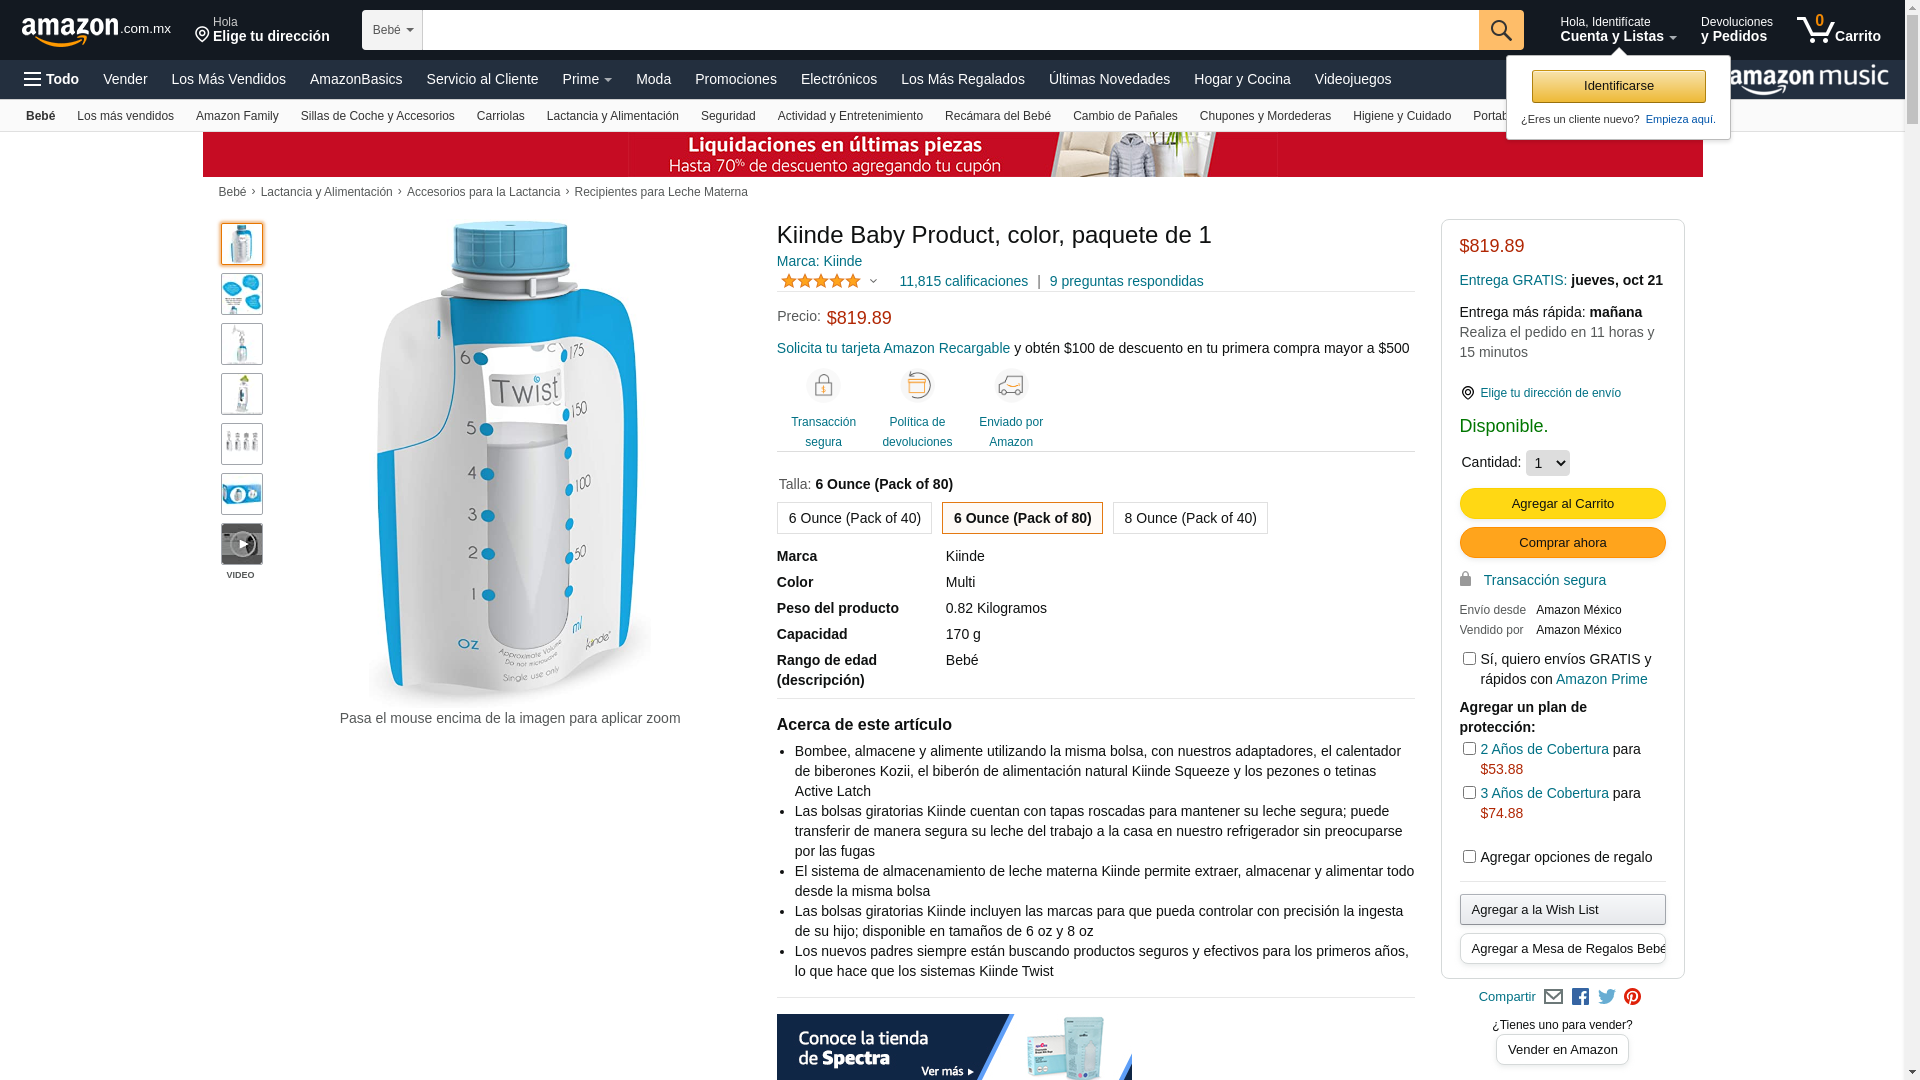The height and width of the screenshot is (1080, 1920).
Task: Select 8 Ounce (Pack of 40) size swatch
Action: pos(1190,518)
